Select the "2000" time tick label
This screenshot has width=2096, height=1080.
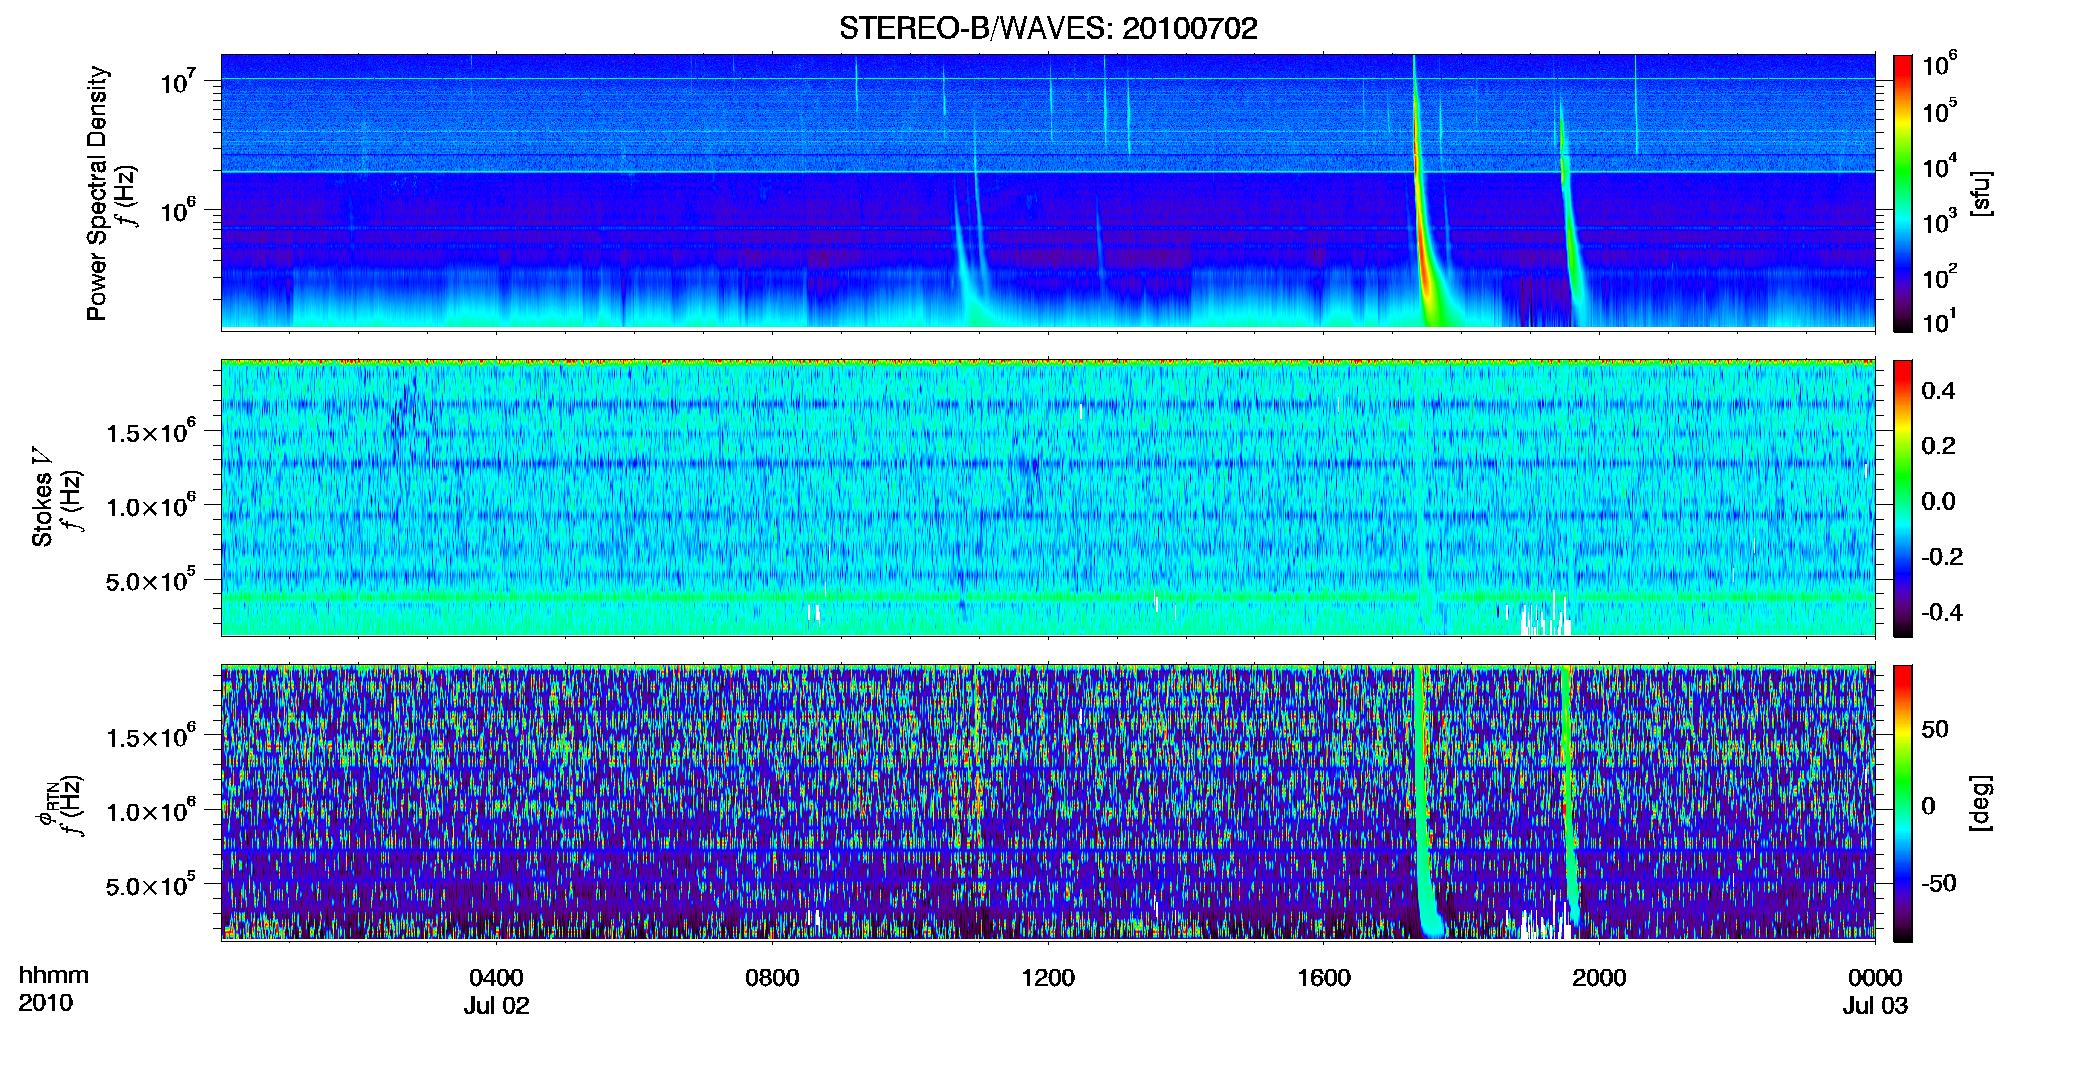1599,977
